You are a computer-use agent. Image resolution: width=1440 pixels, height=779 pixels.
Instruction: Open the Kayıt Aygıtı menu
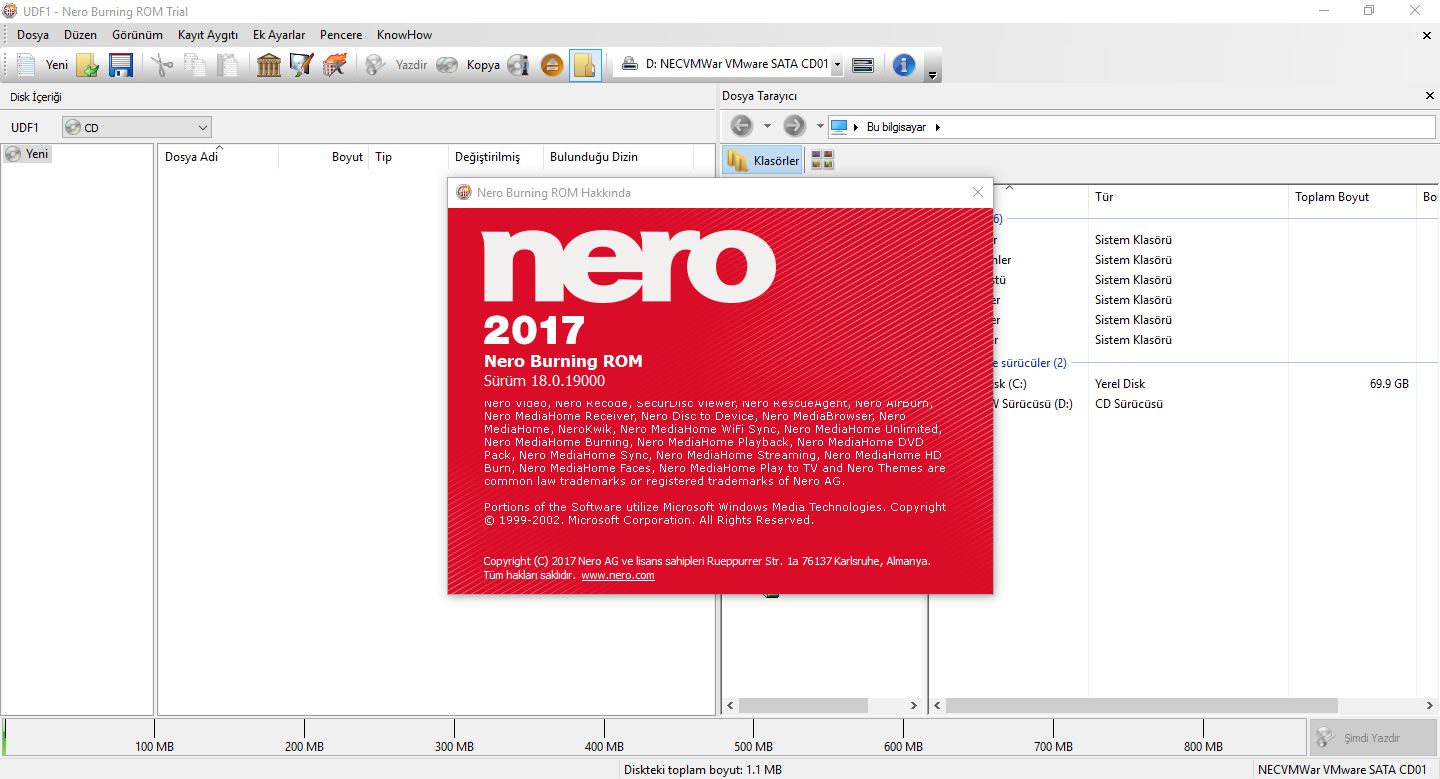[x=208, y=35]
